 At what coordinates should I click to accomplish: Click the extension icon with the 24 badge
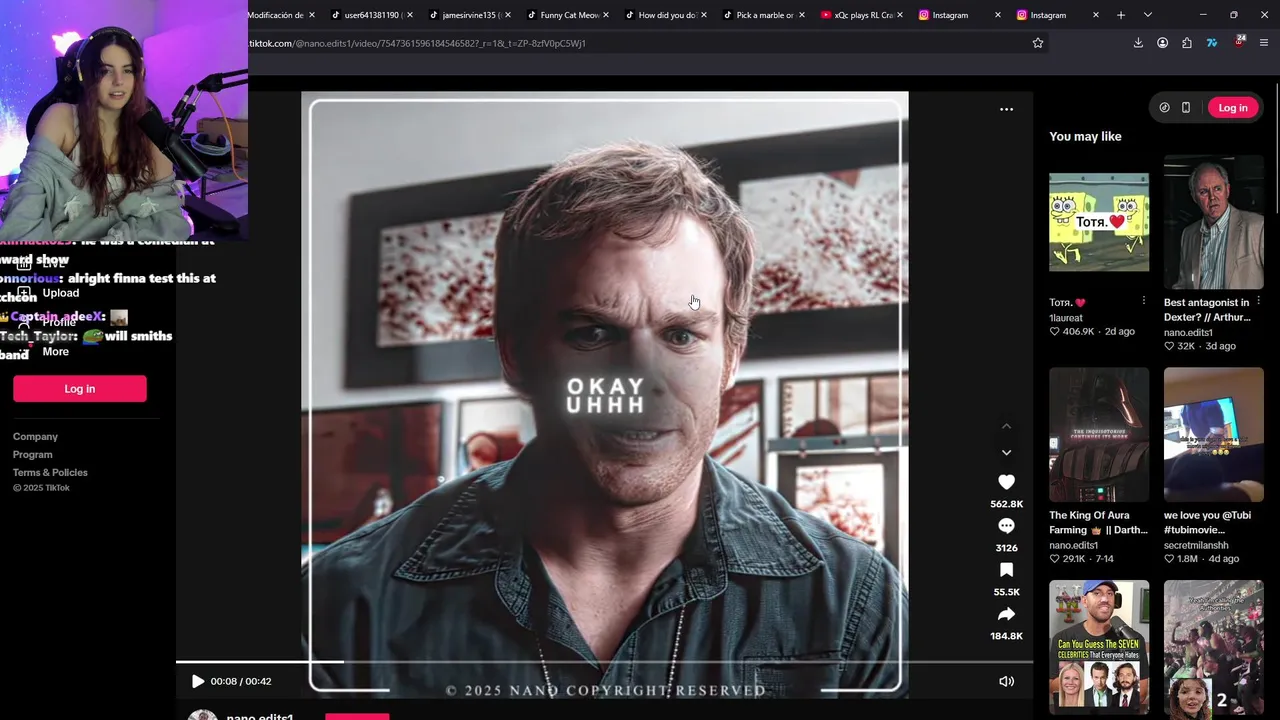point(1239,42)
